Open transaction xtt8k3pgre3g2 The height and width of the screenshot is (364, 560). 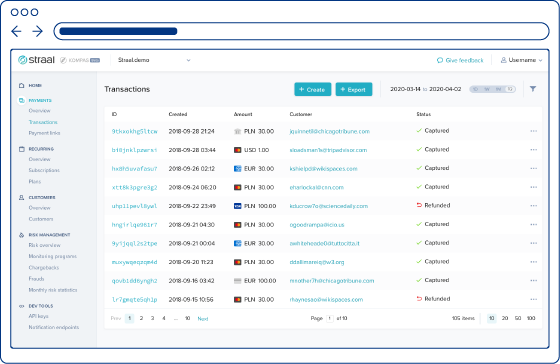tap(134, 188)
